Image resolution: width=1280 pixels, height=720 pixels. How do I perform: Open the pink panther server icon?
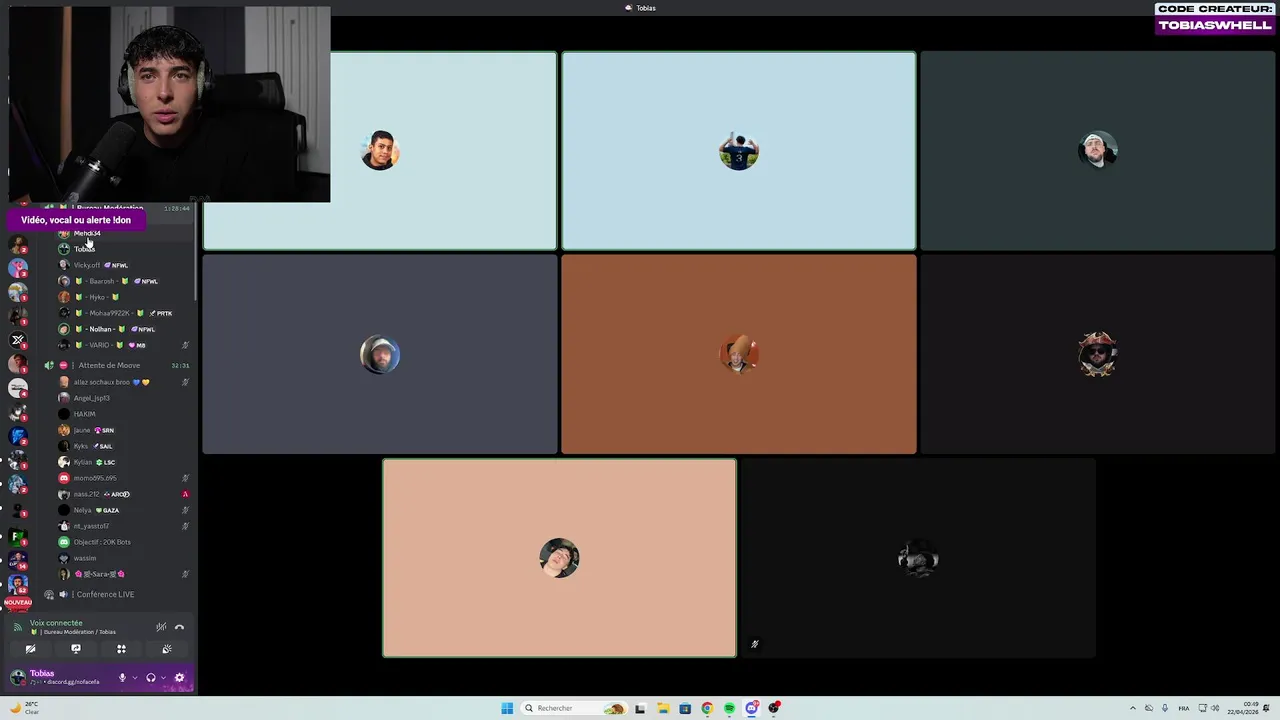17,268
